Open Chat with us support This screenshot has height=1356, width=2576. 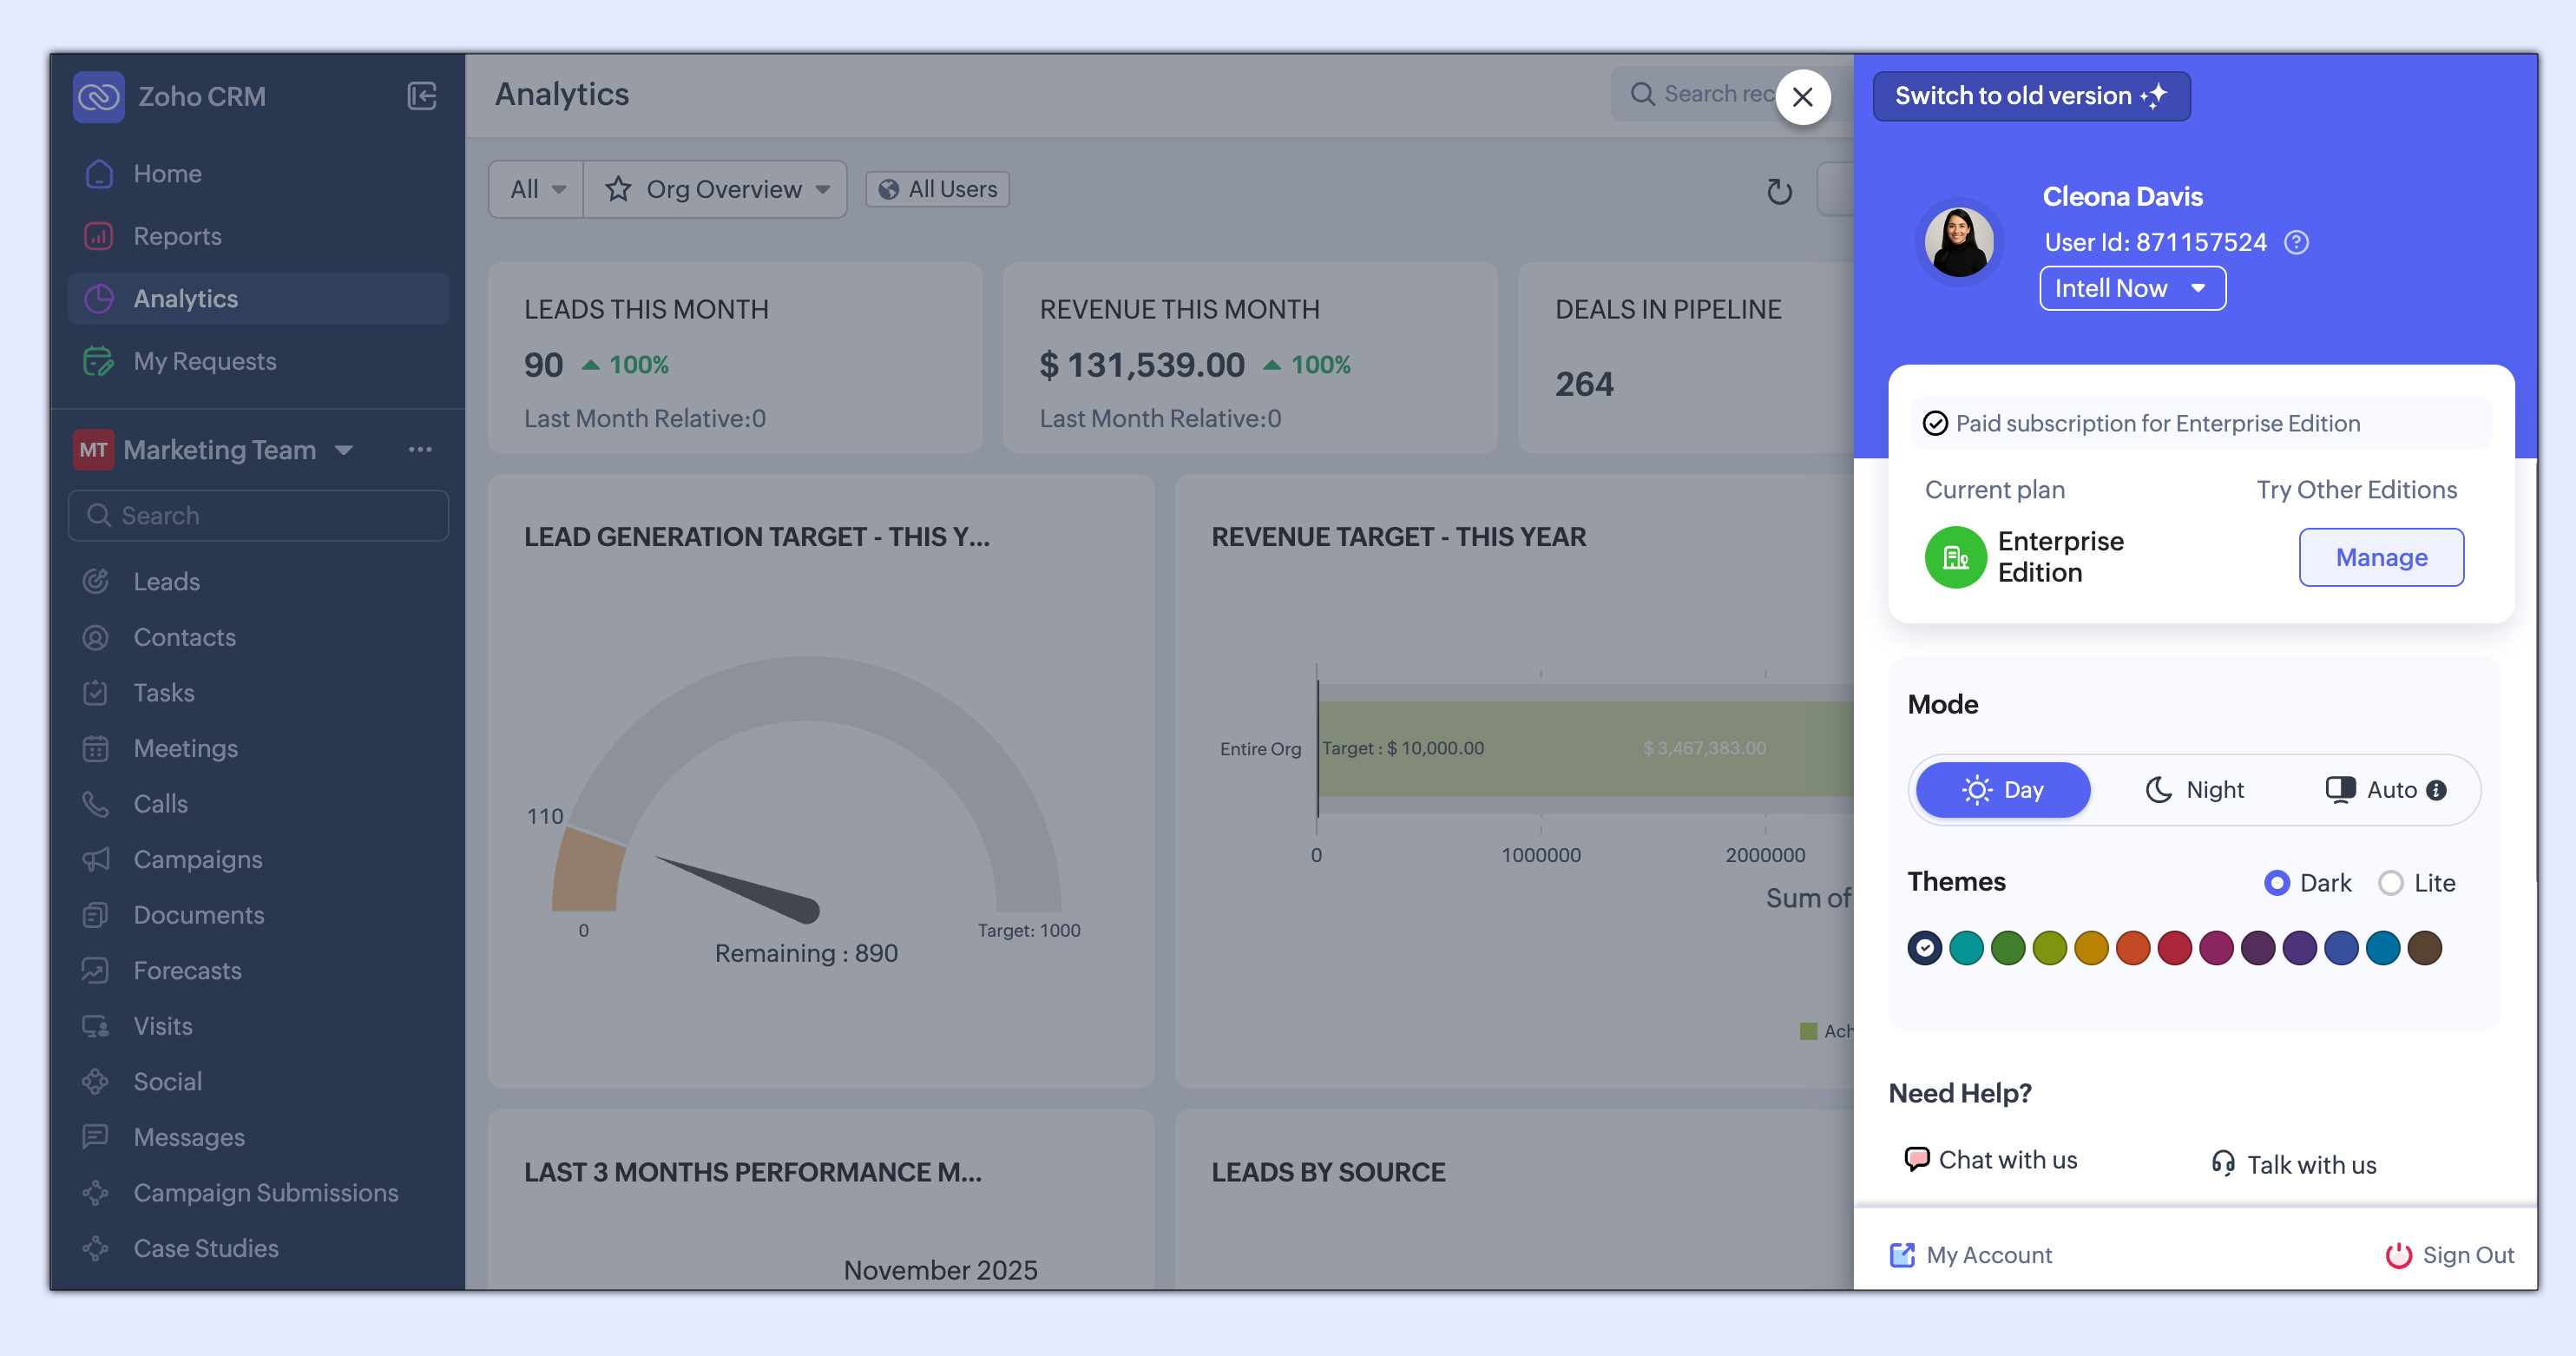(1990, 1160)
